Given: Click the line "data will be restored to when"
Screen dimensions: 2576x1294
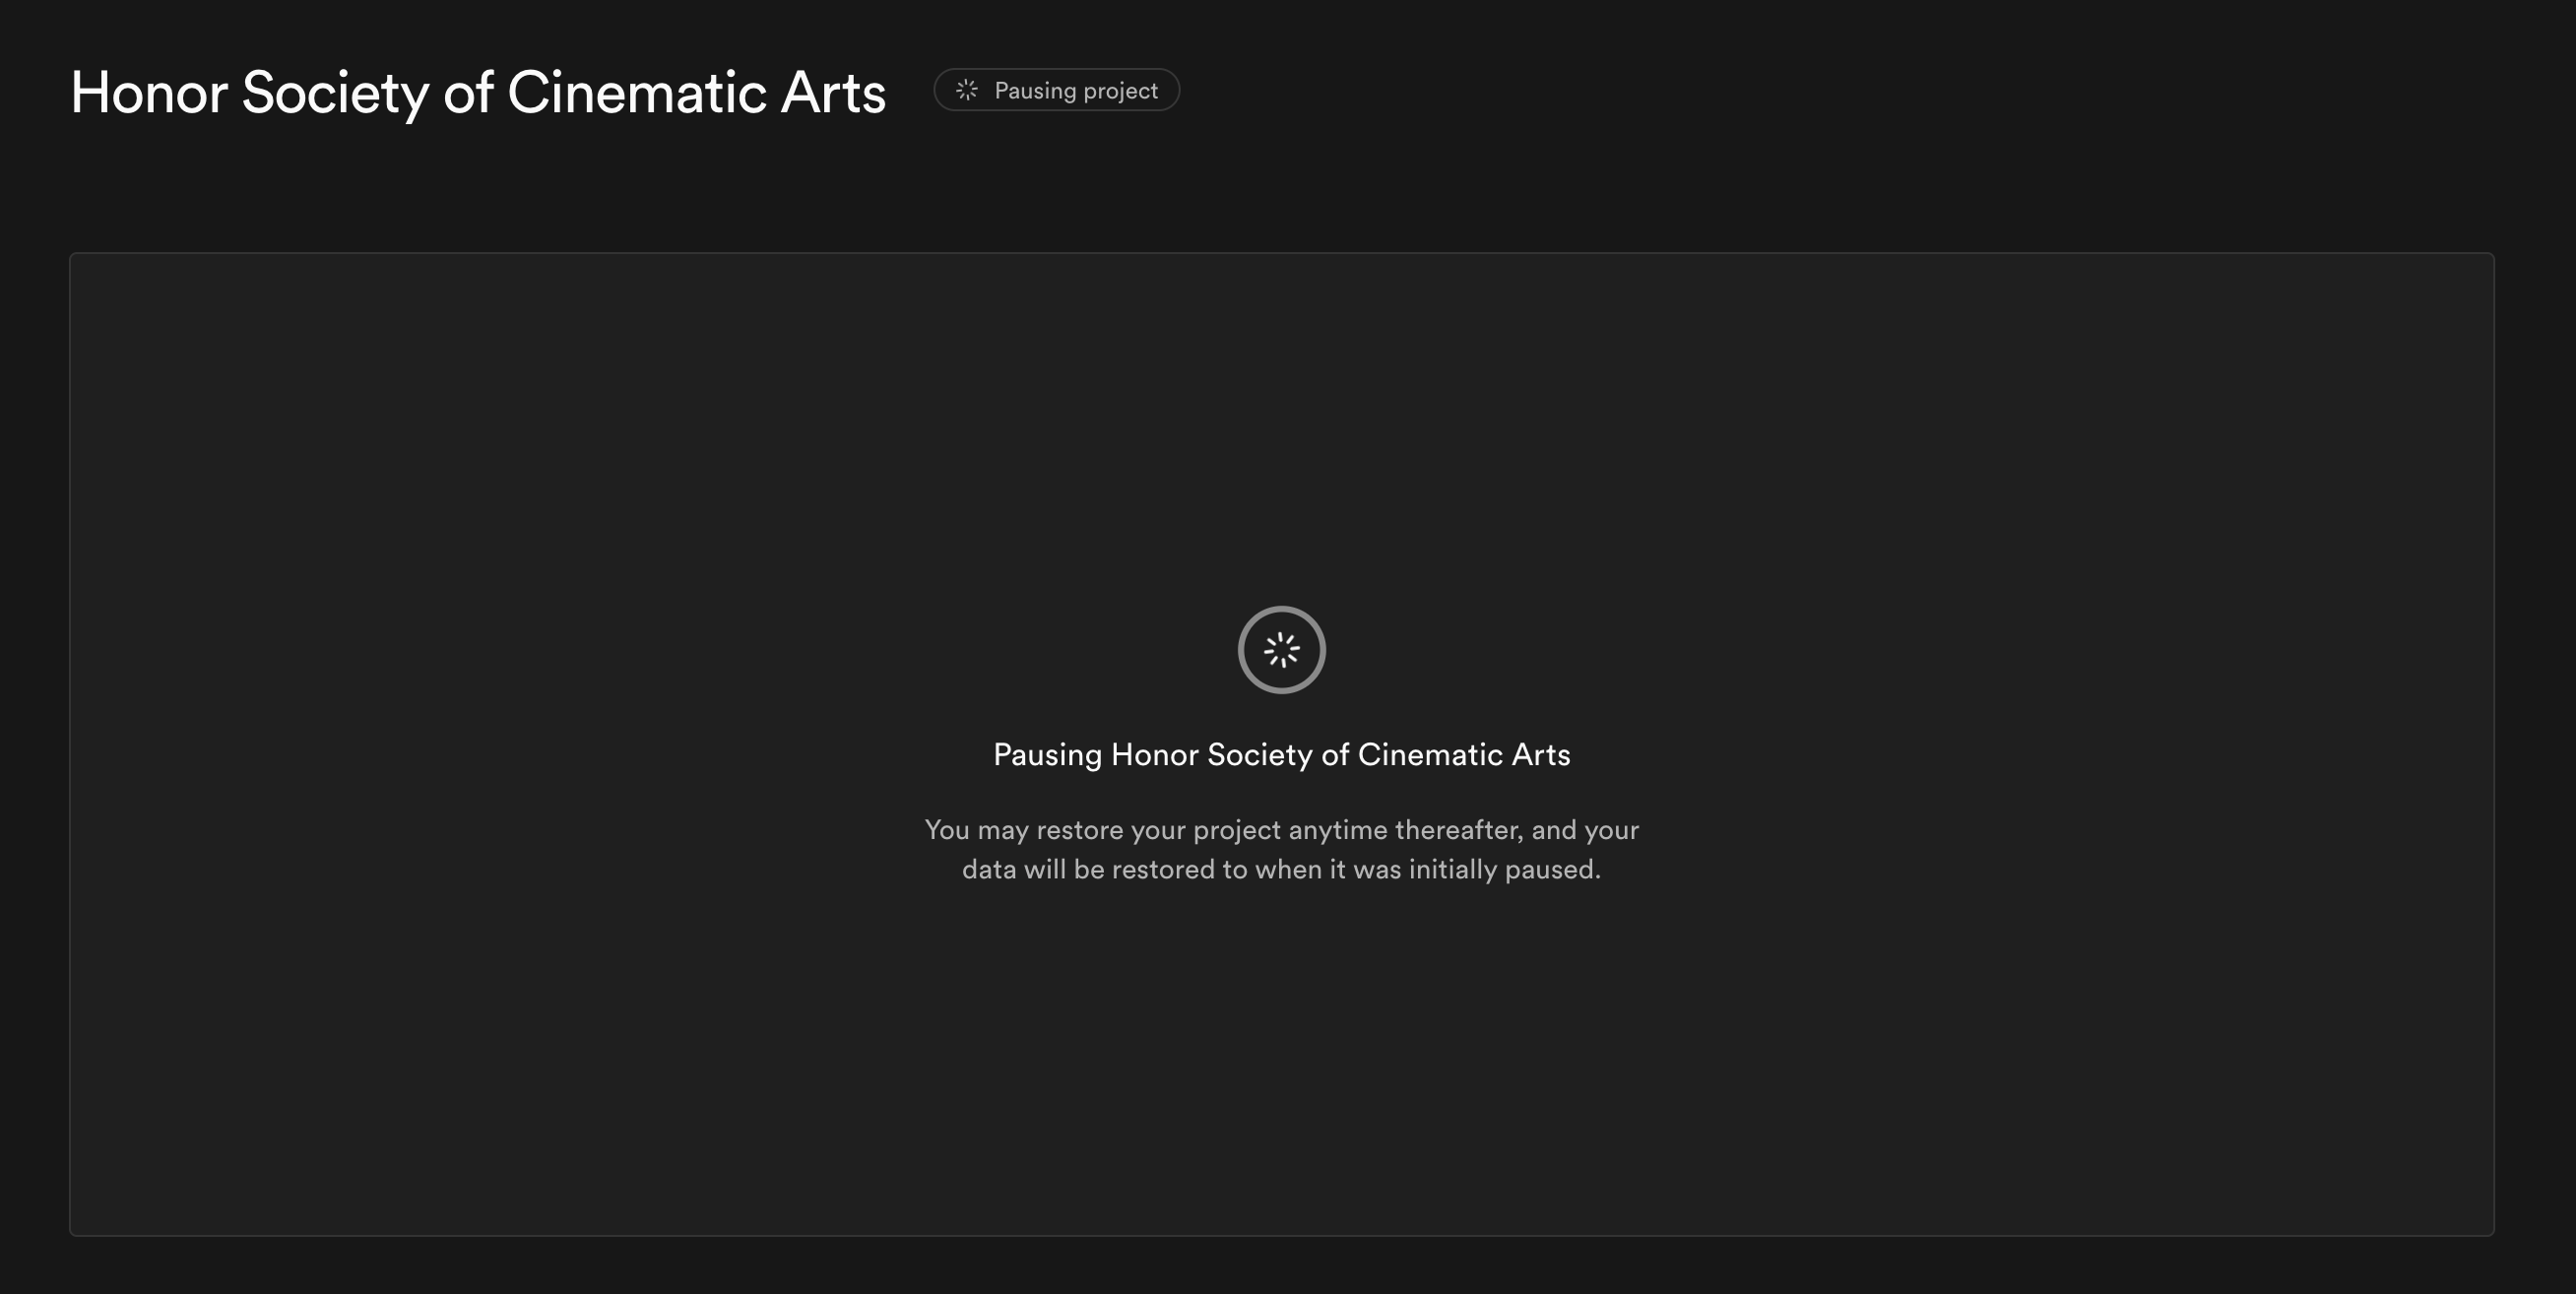Looking at the screenshot, I should click(x=1281, y=869).
